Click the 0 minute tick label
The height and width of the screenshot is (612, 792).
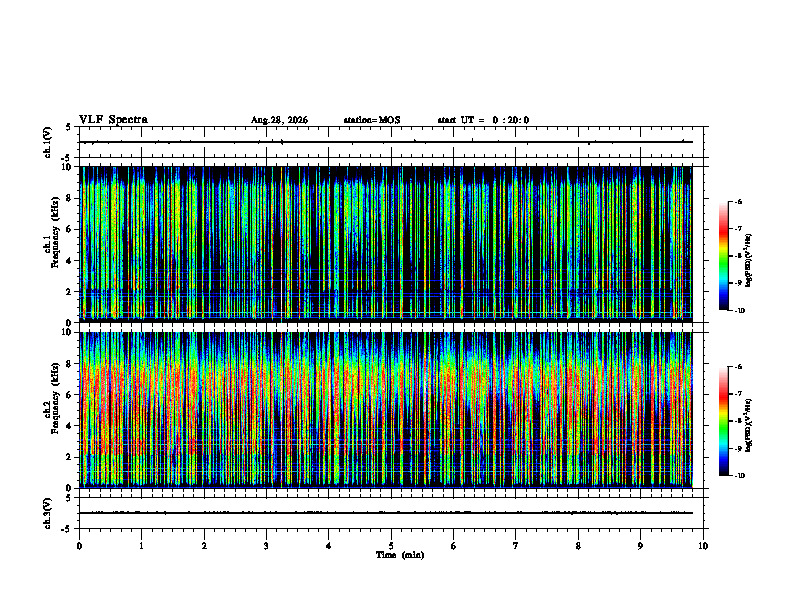click(79, 546)
